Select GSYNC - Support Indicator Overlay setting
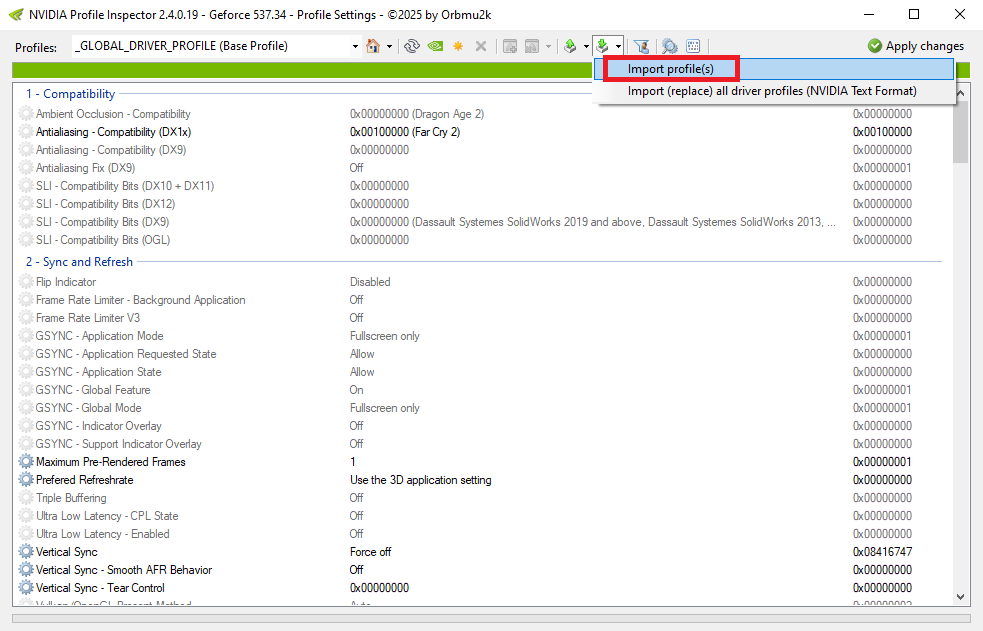Screen dimensions: 983x631 (481, 444)
